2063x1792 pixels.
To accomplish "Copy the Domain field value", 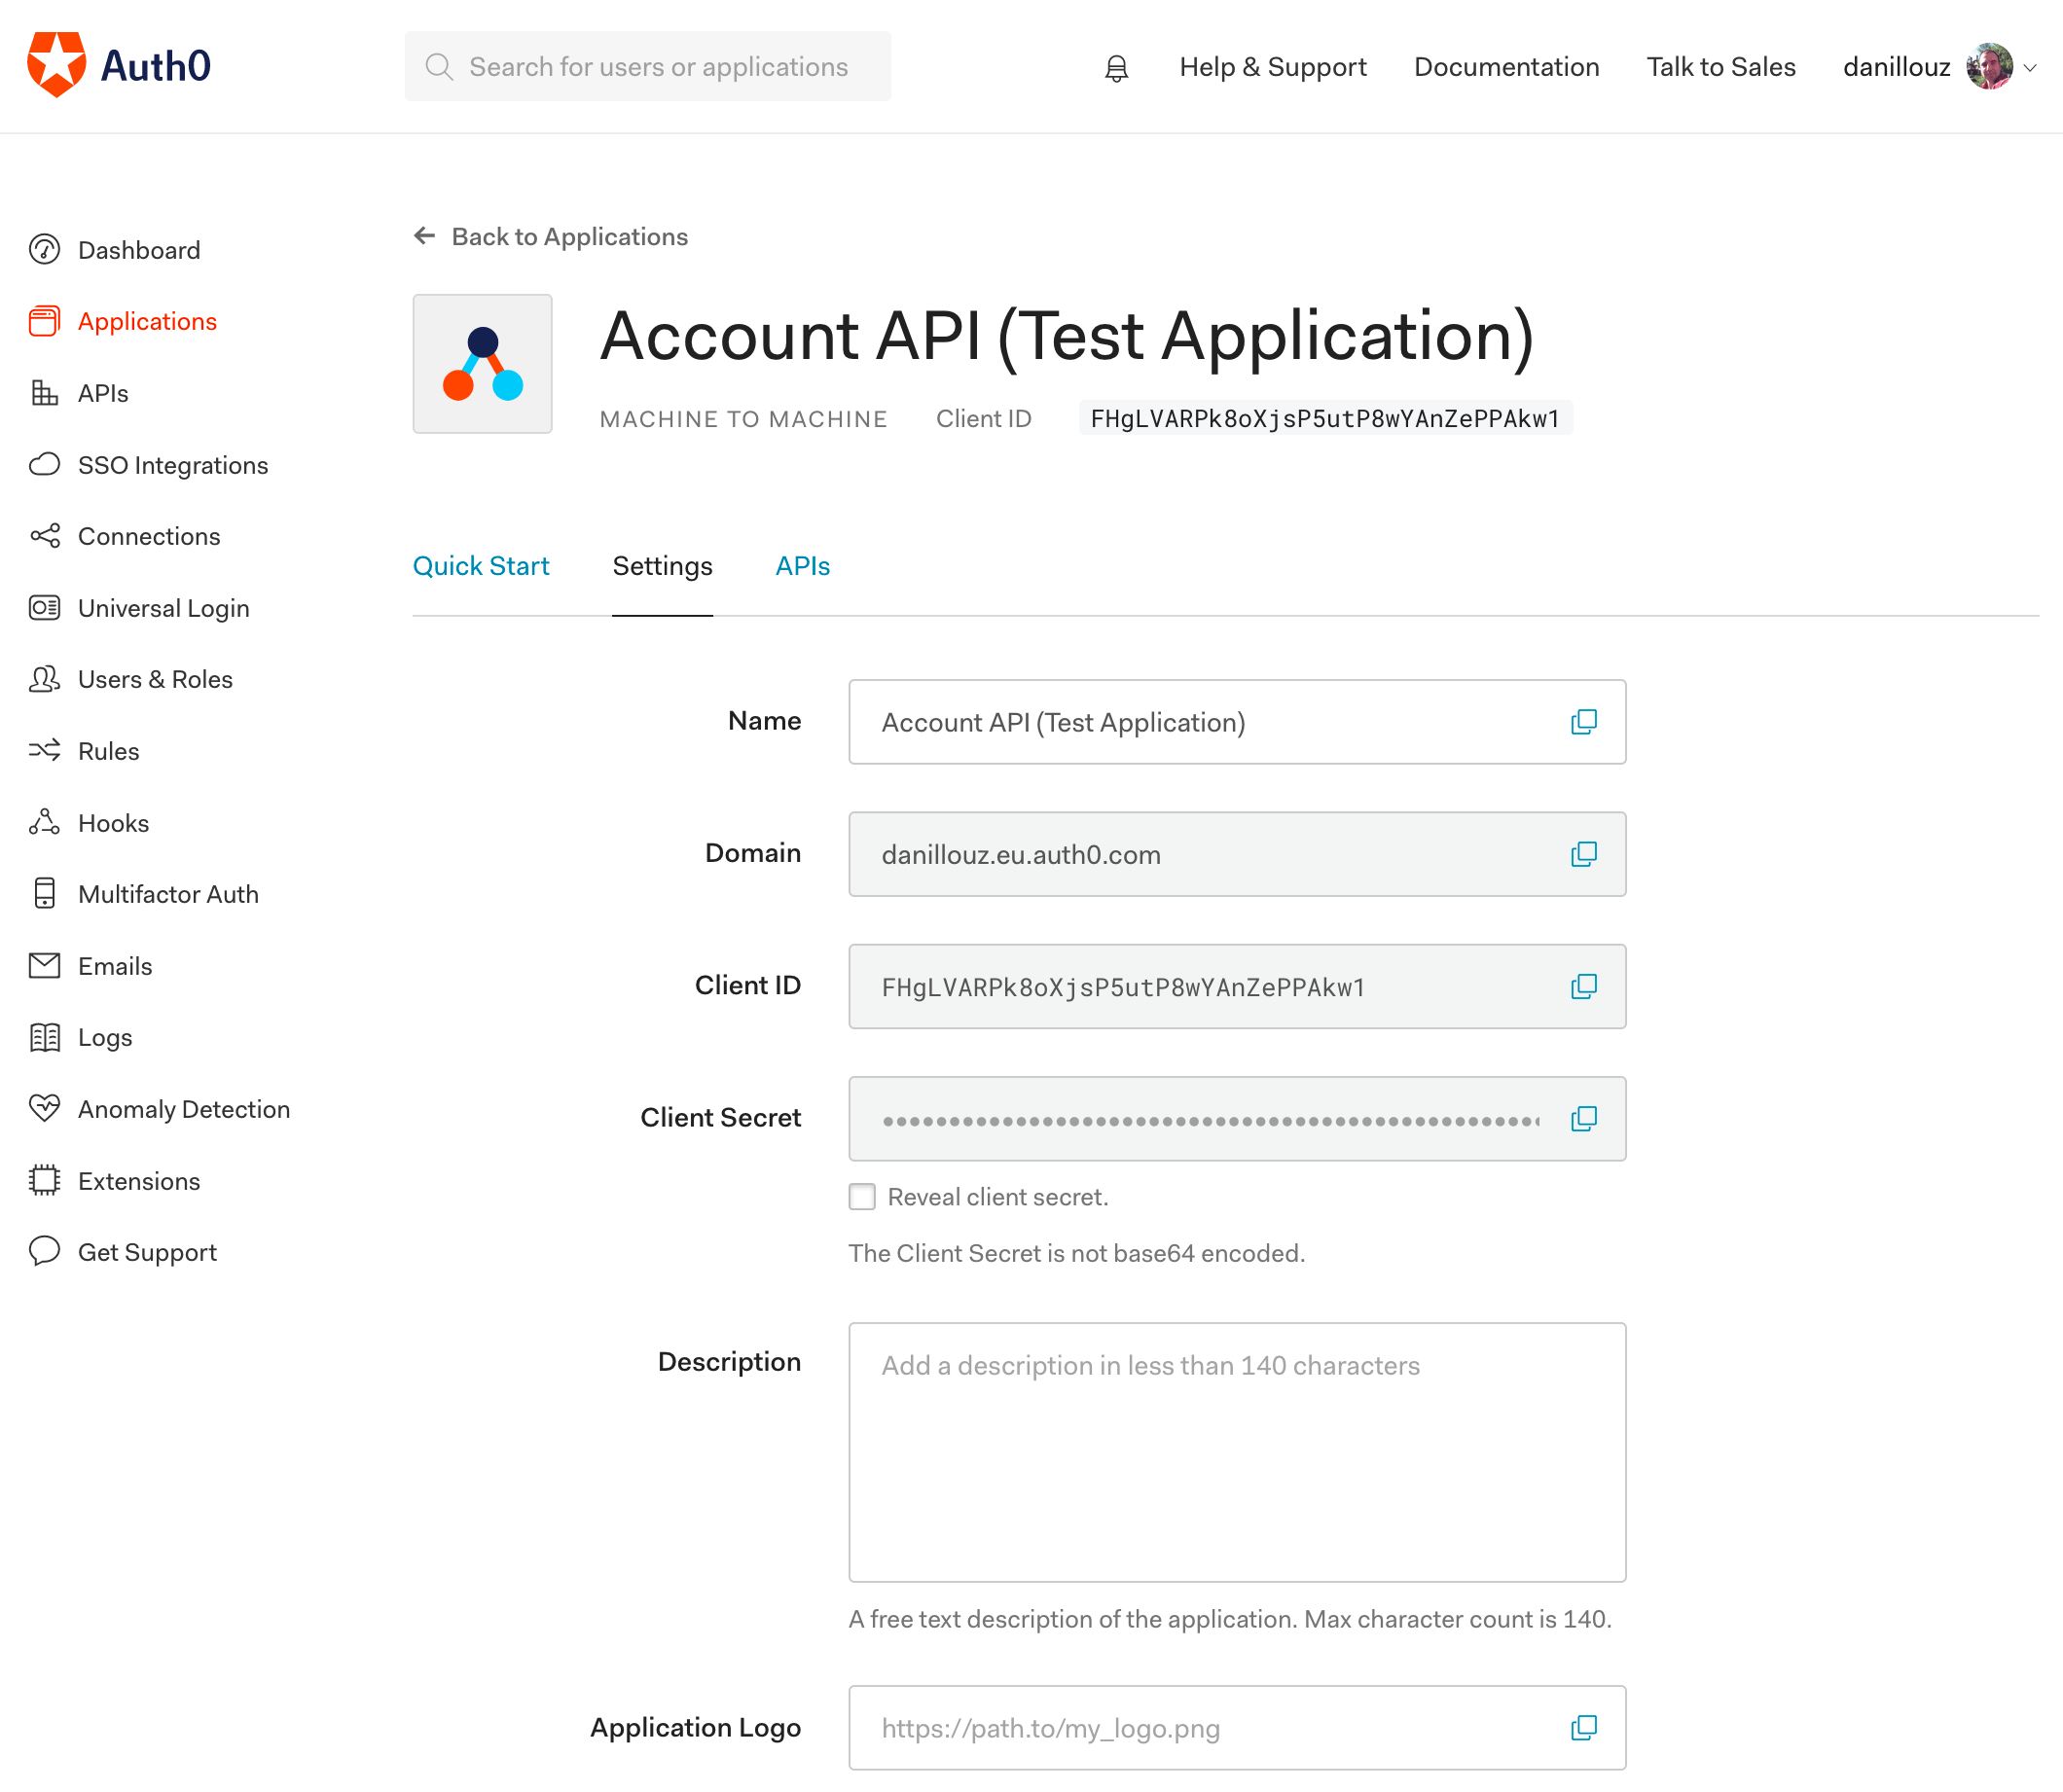I will coord(1583,854).
